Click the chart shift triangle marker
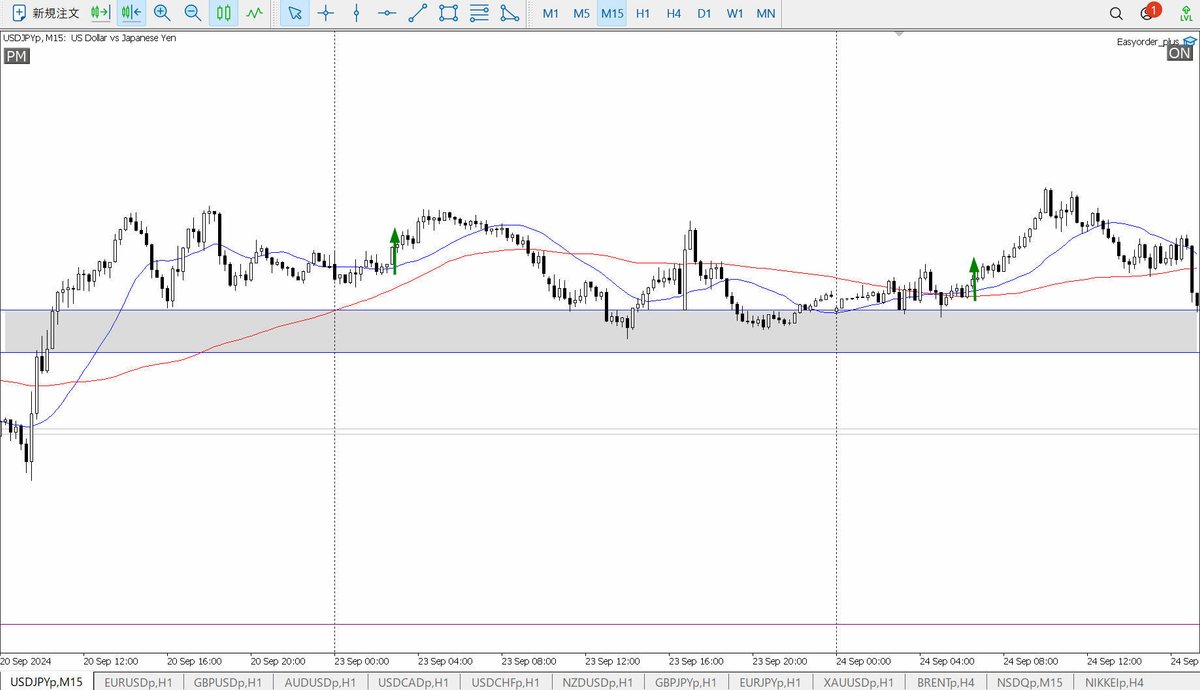The image size is (1200, 690). click(x=899, y=35)
